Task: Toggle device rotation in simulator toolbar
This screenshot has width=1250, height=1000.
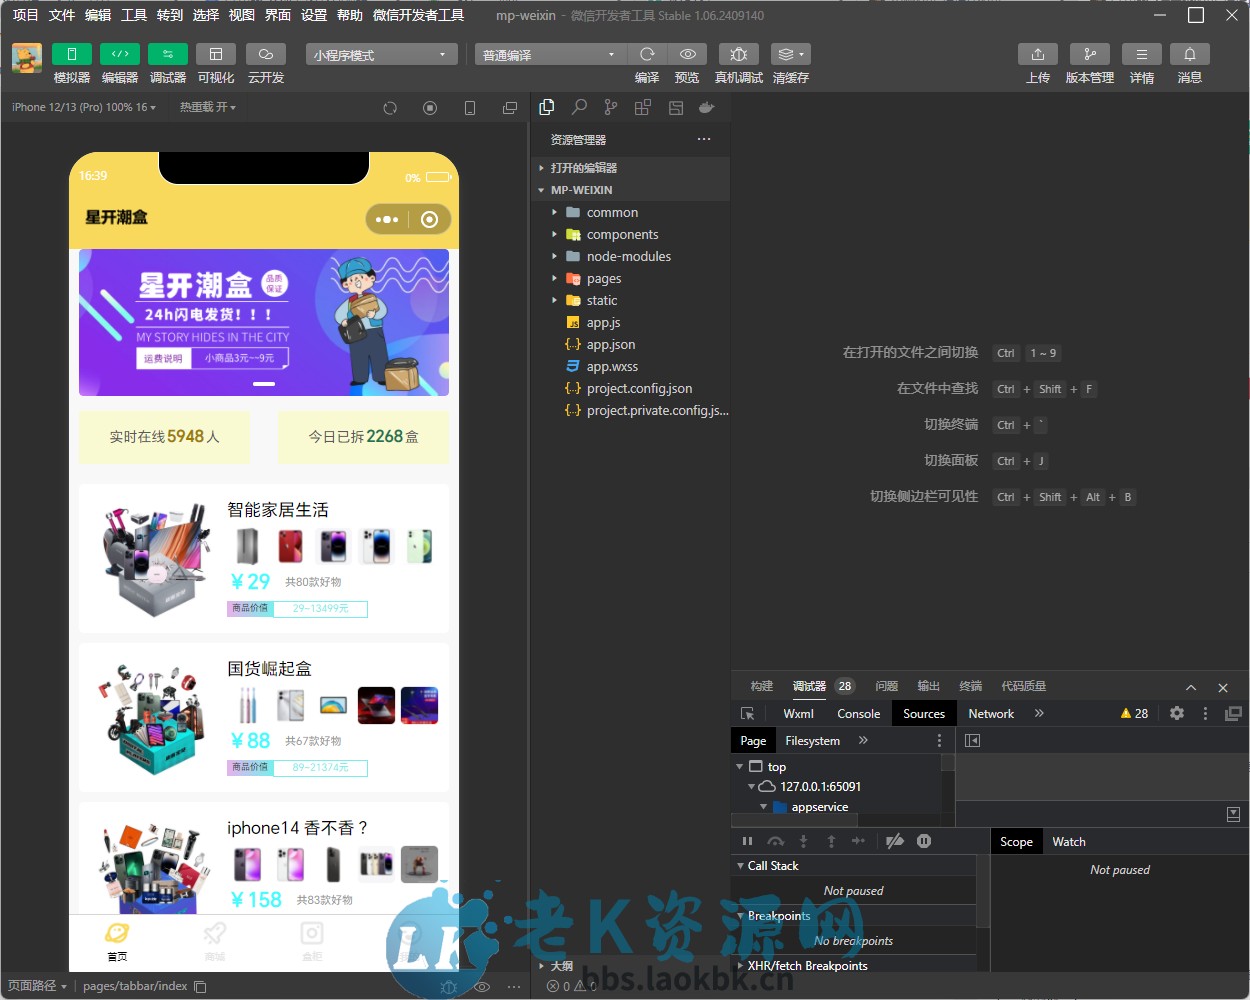Action: coord(470,107)
